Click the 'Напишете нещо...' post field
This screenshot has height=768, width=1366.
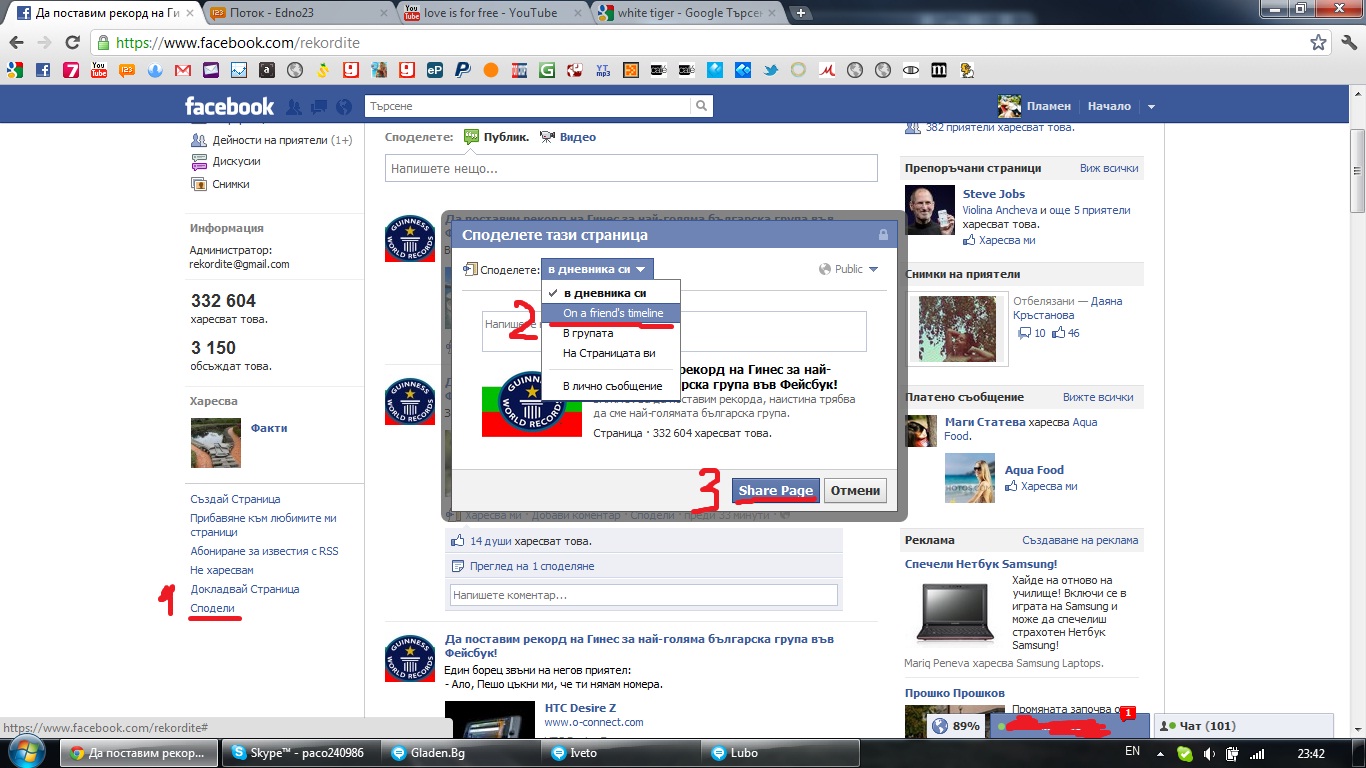(630, 169)
